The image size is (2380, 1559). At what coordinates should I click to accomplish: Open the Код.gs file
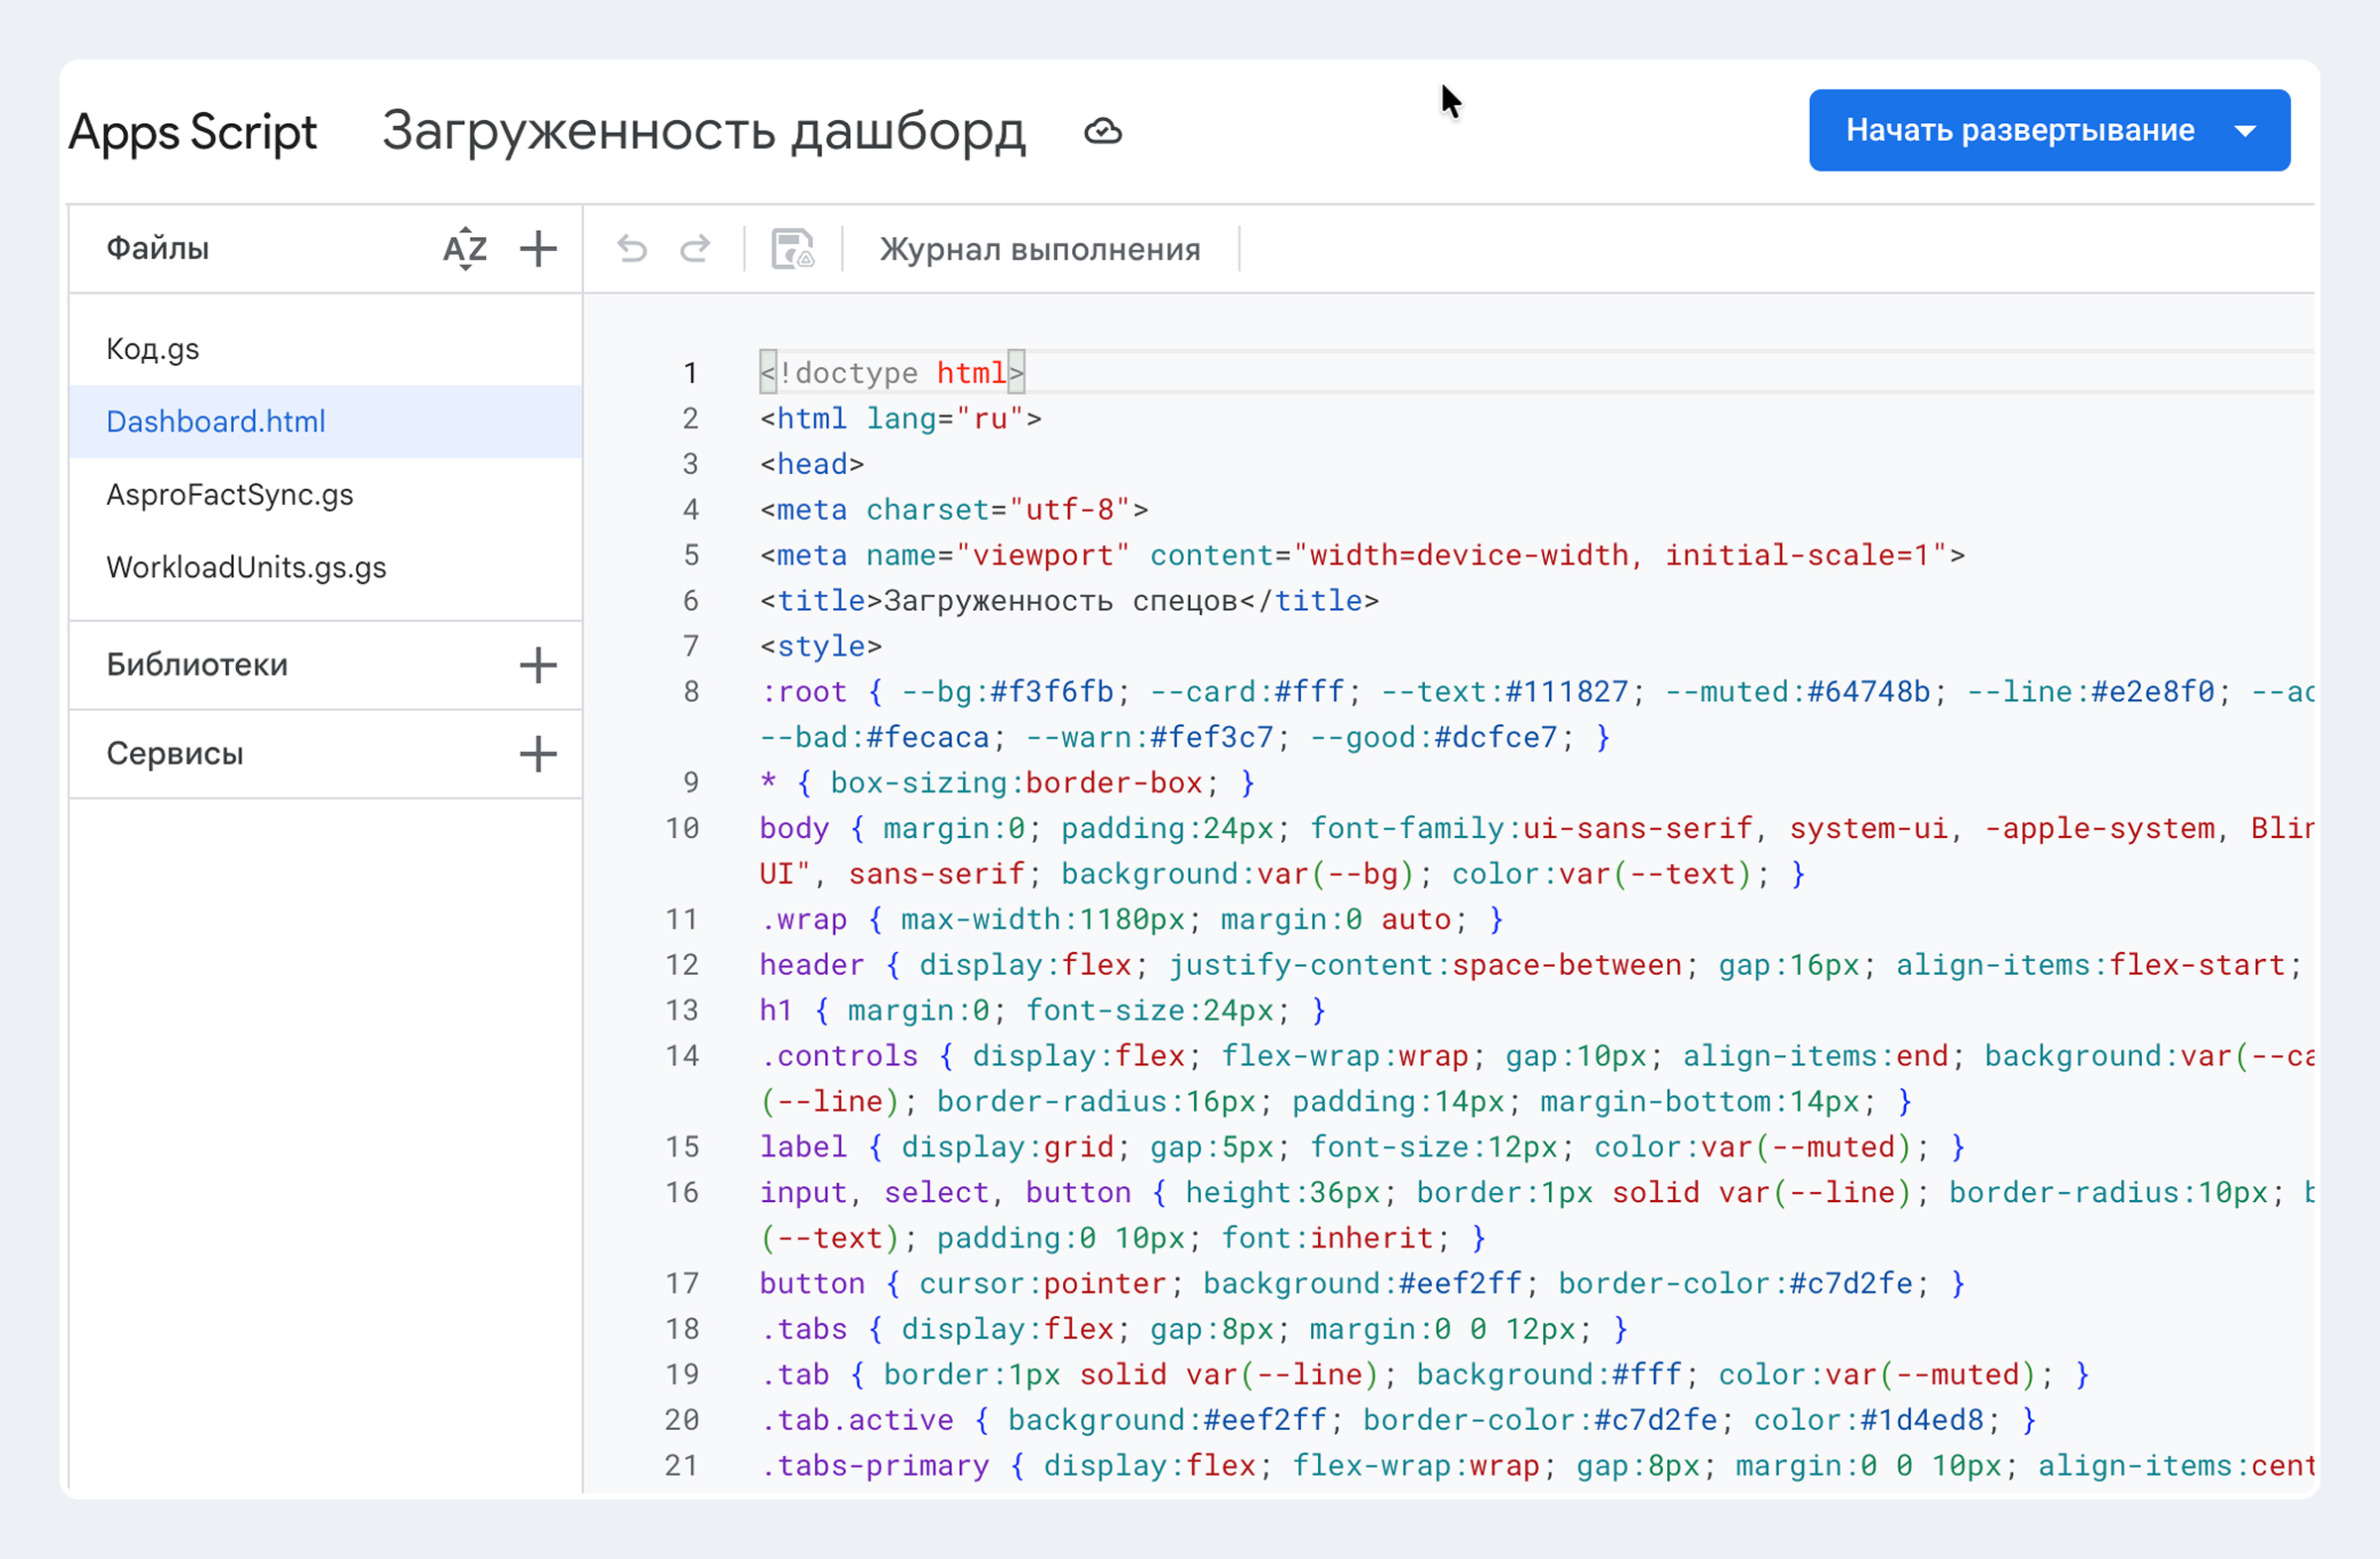326,349
